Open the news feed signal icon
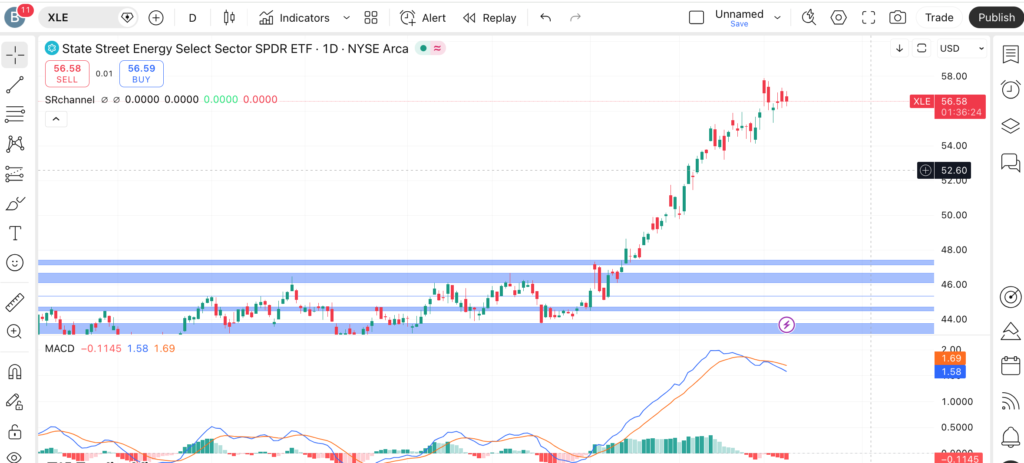 [x=1010, y=401]
